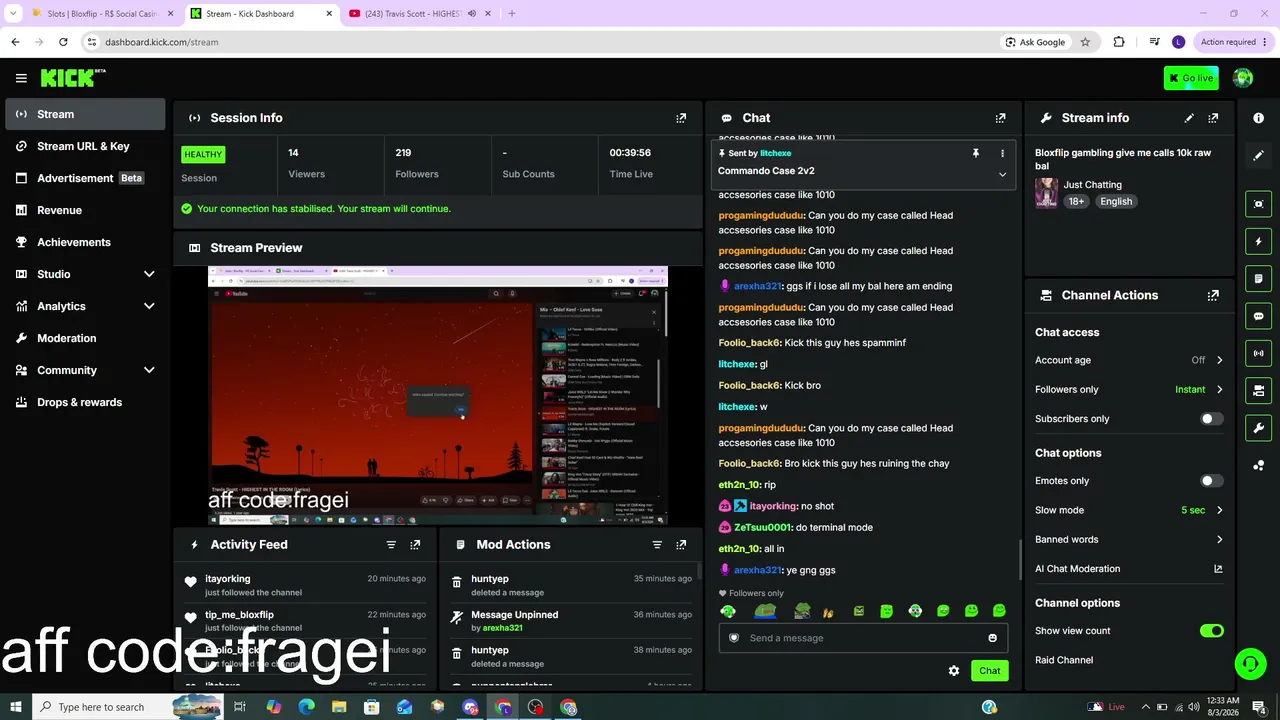Pop out the Session Info panel
Viewport: 1280px width, 720px height.
coord(681,118)
